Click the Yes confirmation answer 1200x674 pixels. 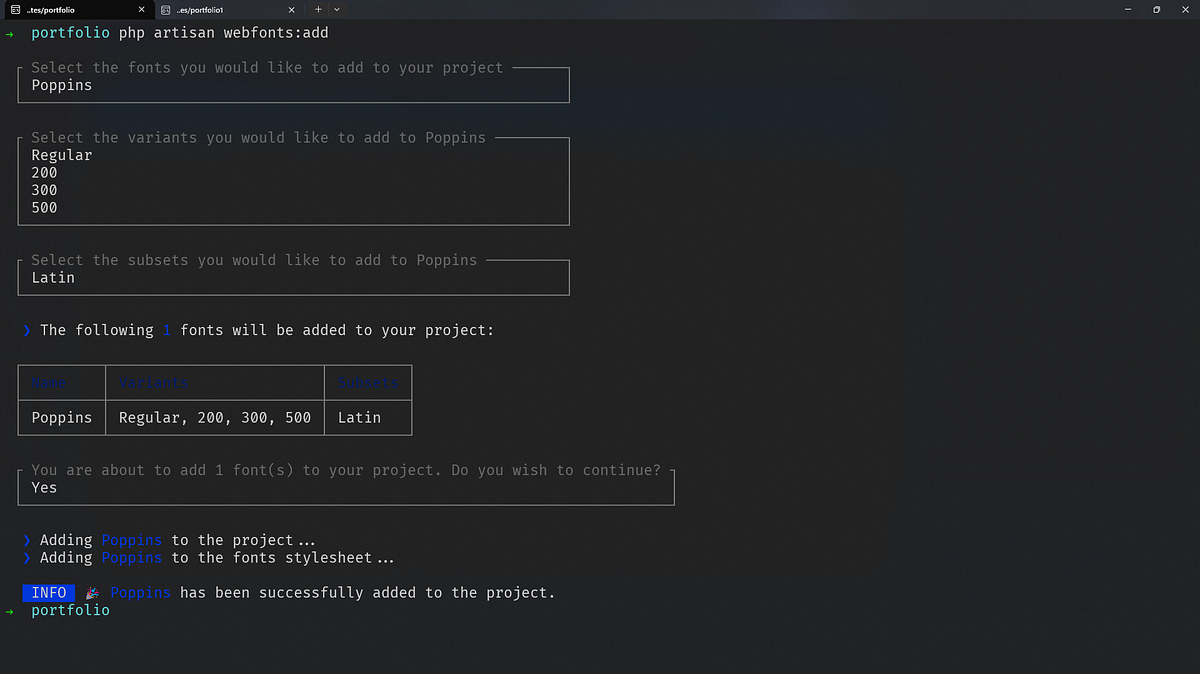tap(43, 487)
